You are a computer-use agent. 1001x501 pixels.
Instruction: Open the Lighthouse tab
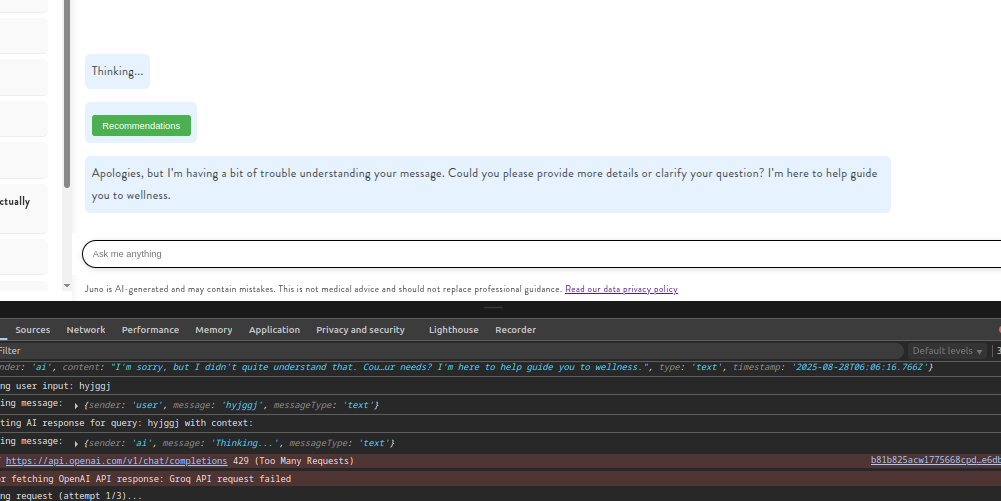pyautogui.click(x=453, y=330)
